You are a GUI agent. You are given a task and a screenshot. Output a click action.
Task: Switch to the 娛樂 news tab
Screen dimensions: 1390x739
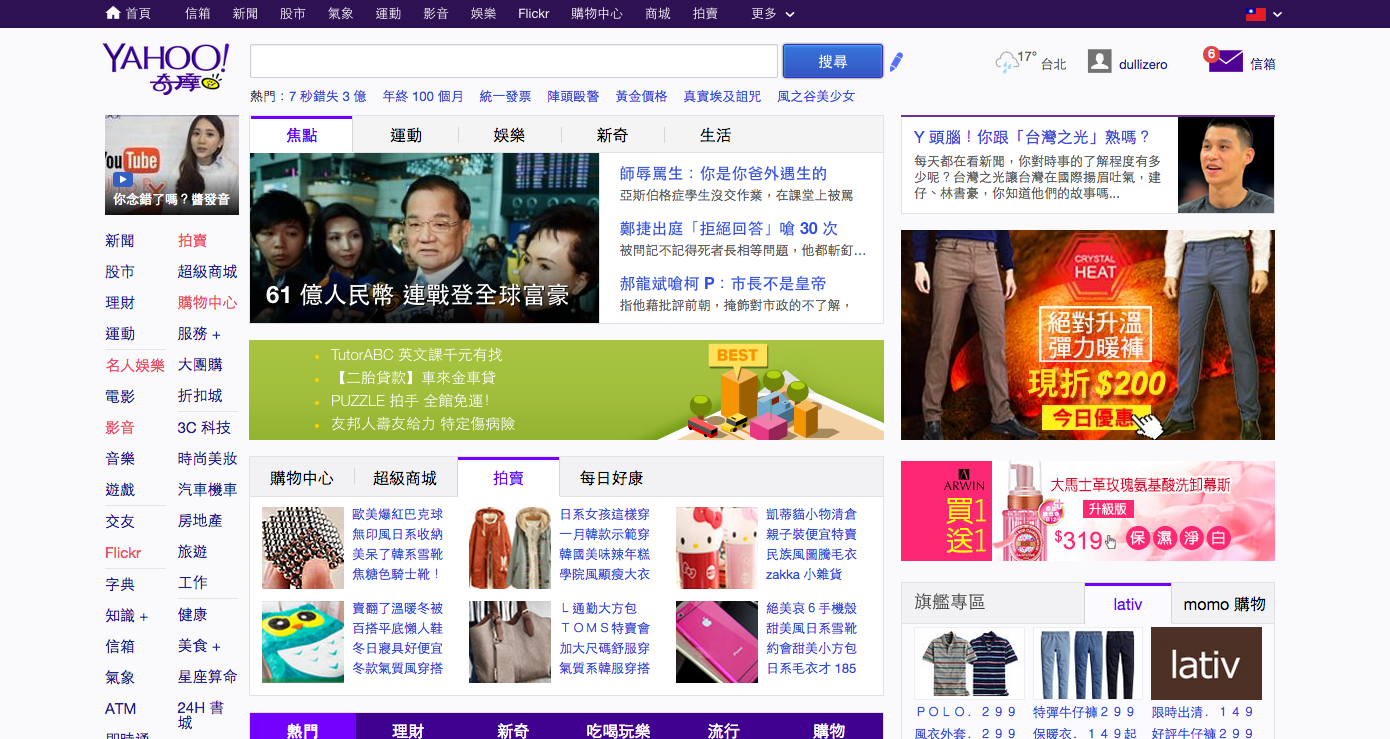pos(509,135)
